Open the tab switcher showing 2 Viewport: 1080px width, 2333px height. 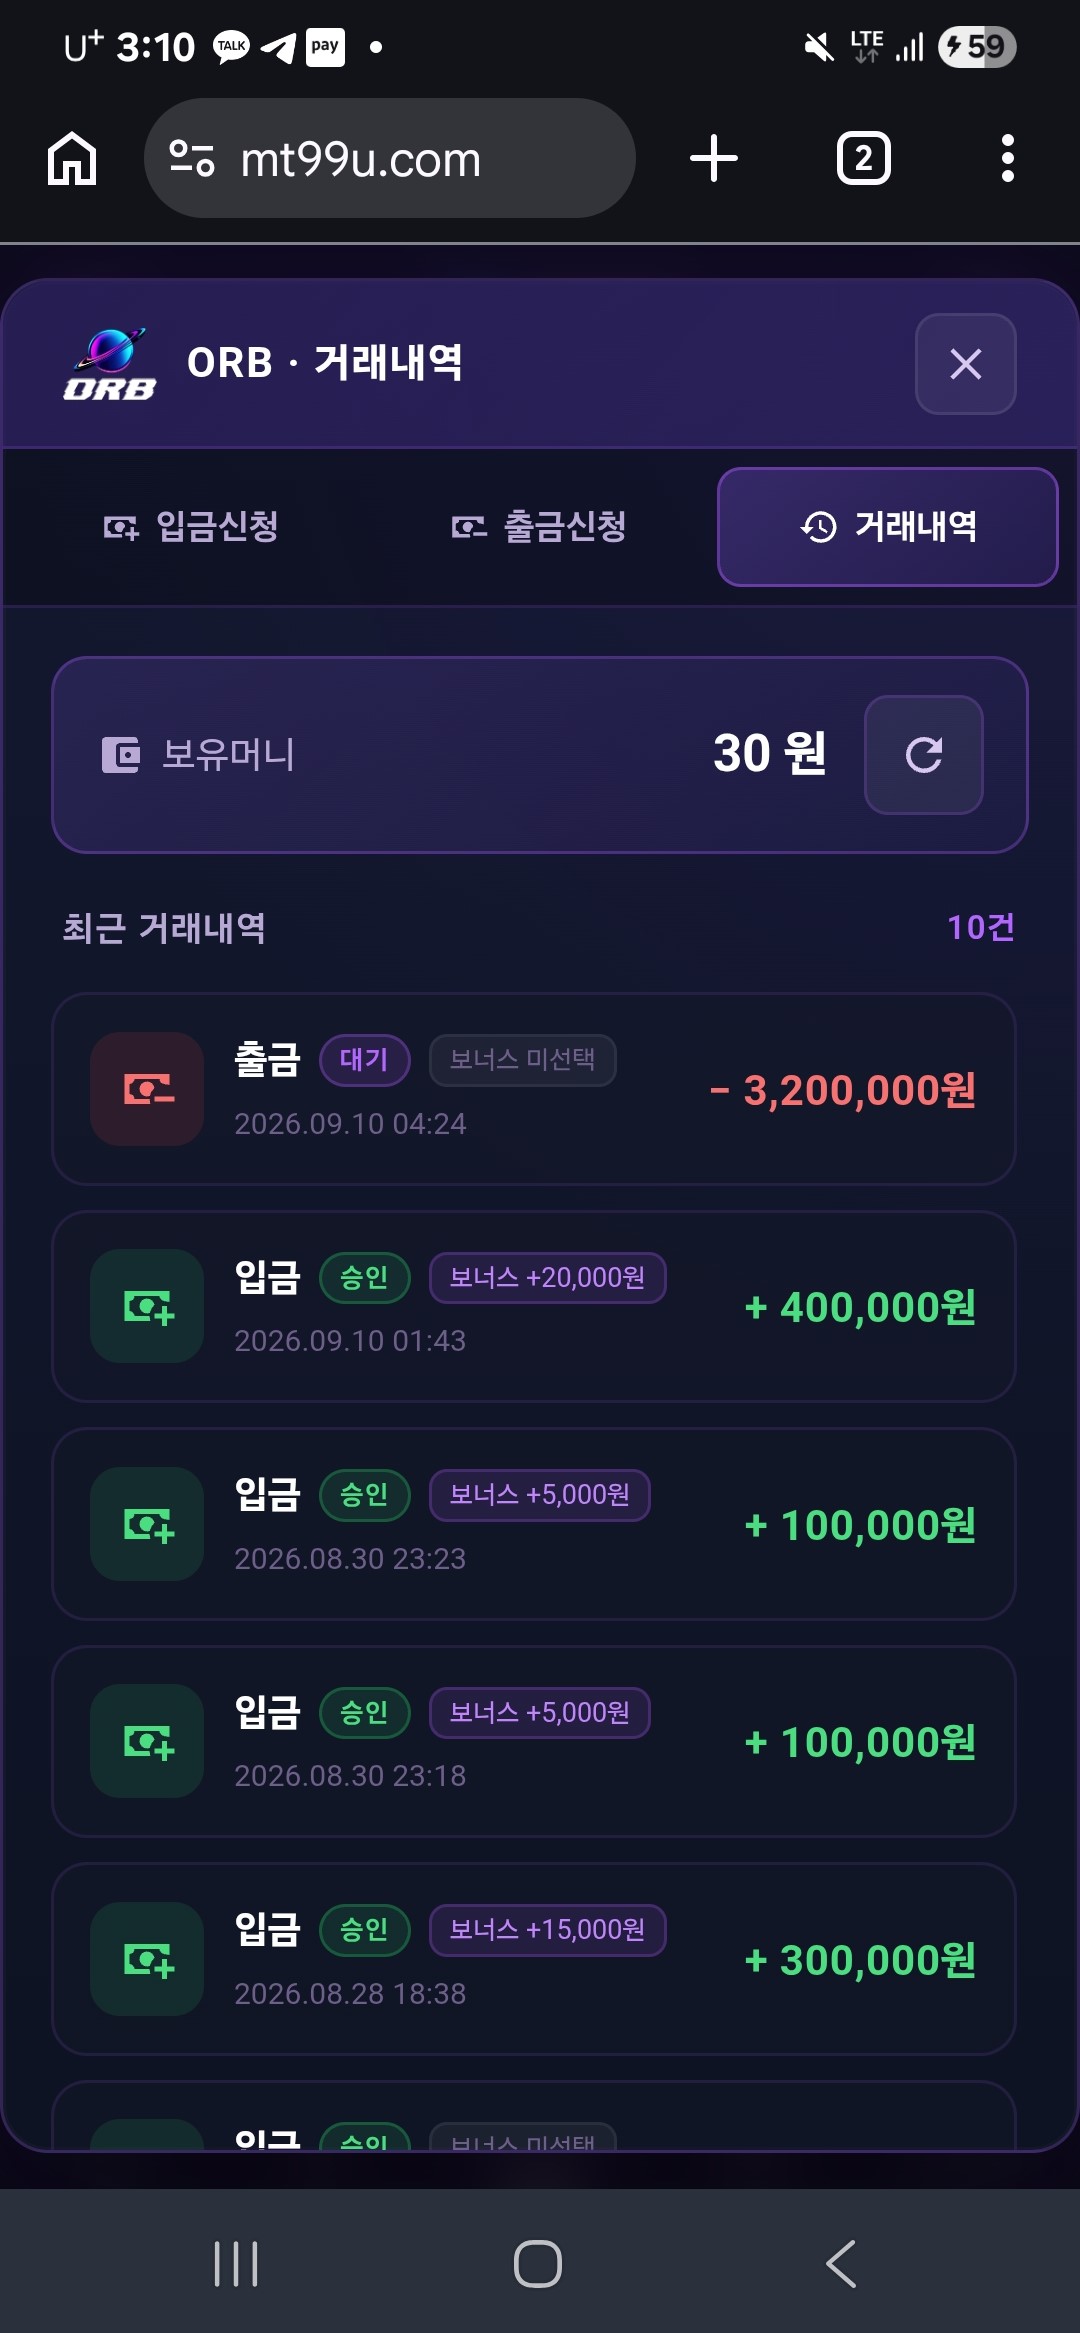click(x=863, y=159)
